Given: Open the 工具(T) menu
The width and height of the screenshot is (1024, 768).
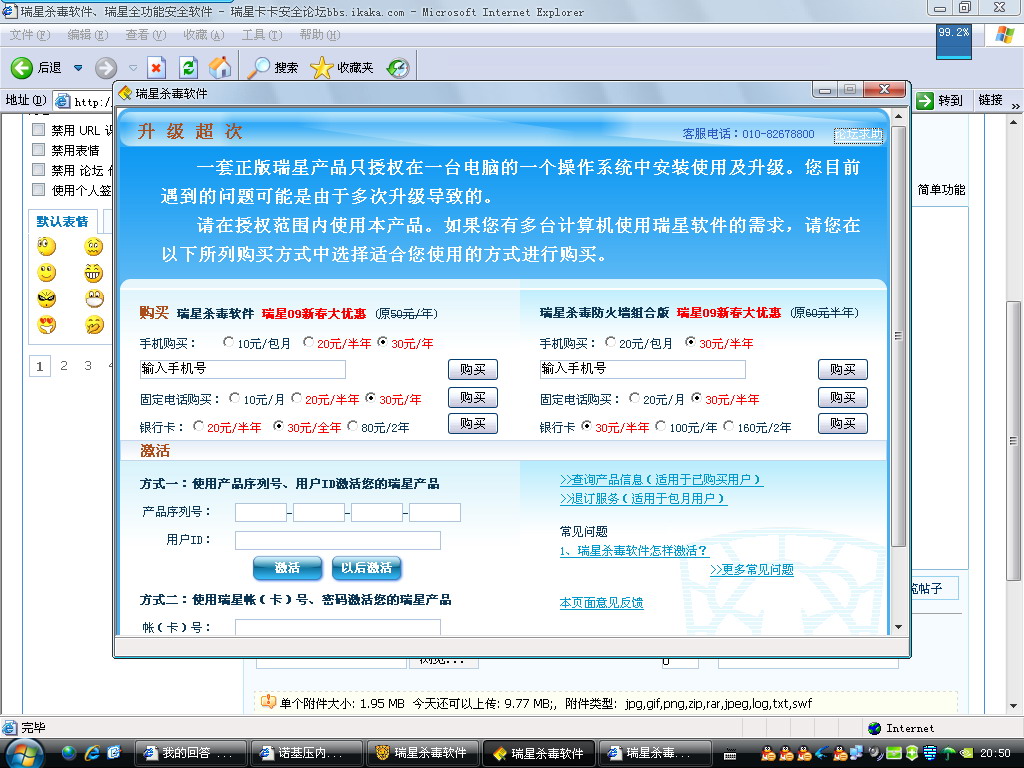Looking at the screenshot, I should (262, 35).
